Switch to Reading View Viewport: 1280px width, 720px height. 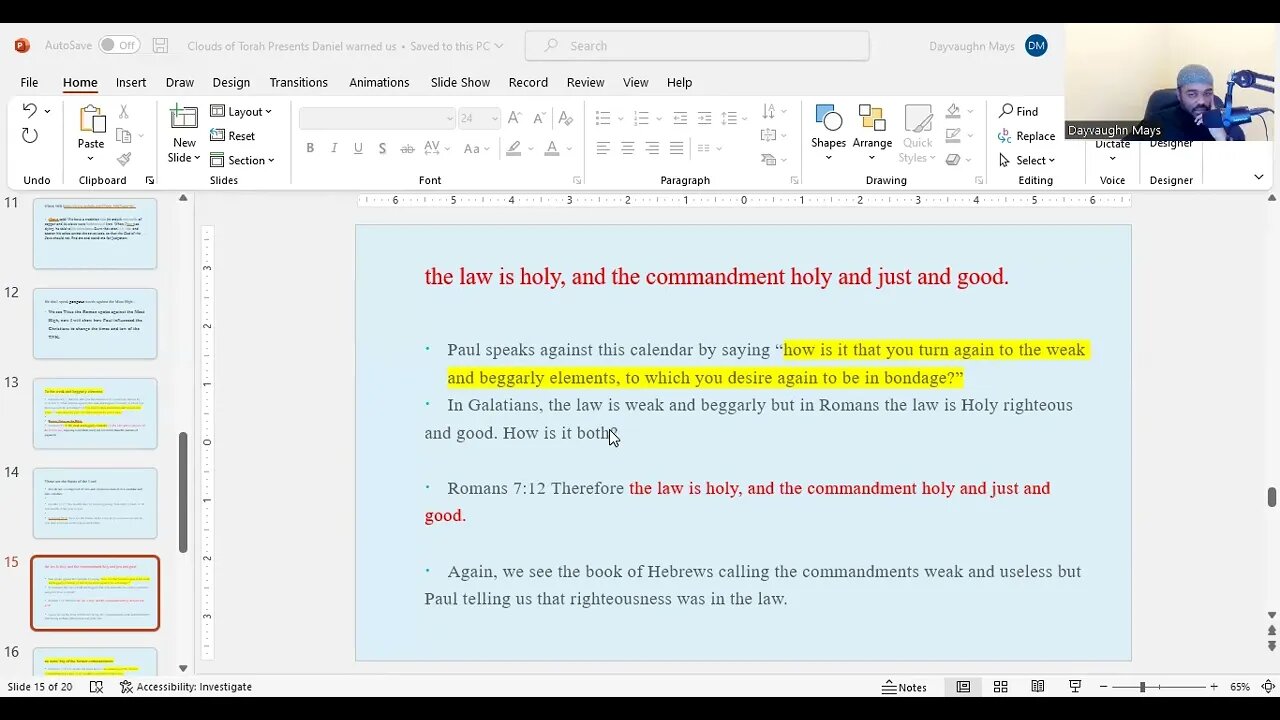[1038, 687]
